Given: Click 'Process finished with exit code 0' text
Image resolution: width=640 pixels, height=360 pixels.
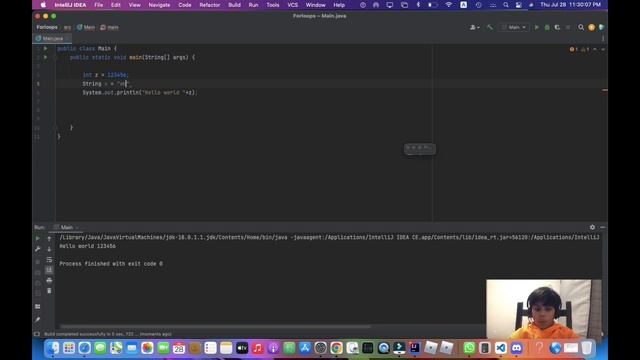Looking at the screenshot, I should coord(111,264).
